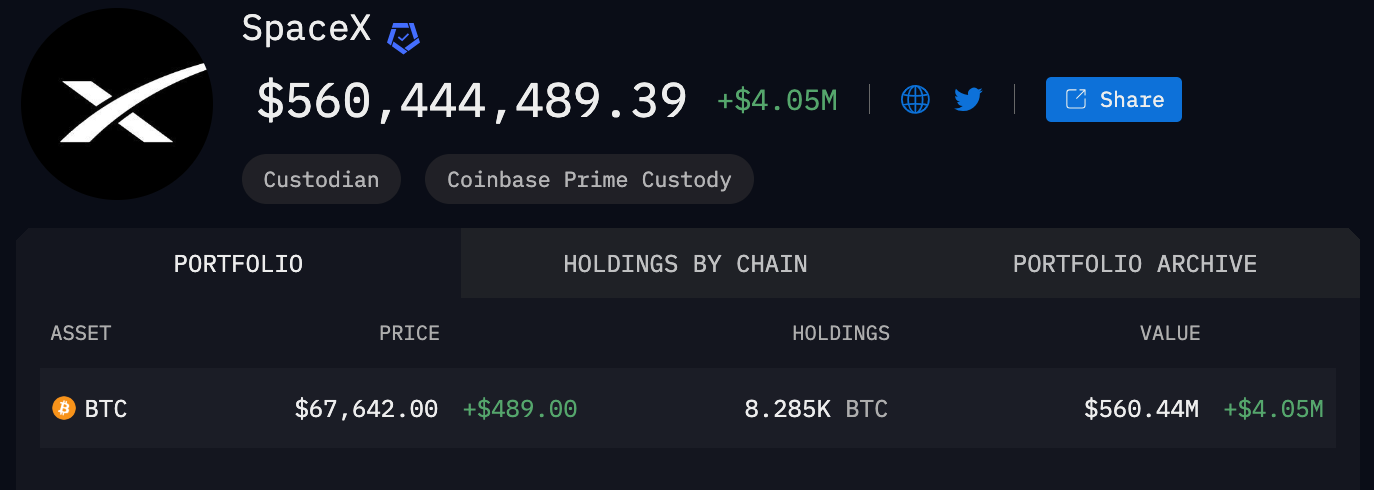
Task: Click the BTC price $67,642.00
Action: (x=366, y=408)
